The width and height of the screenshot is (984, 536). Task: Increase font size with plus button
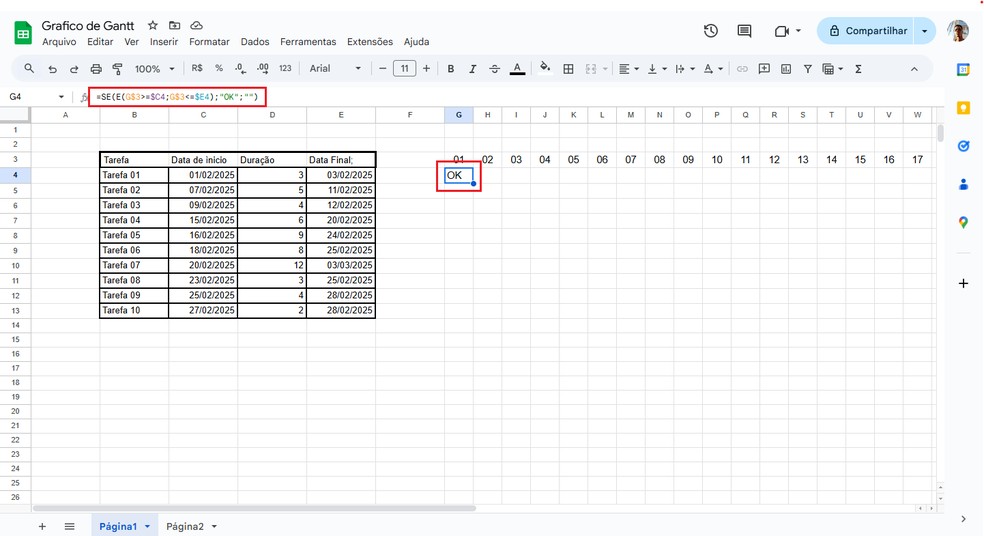coord(427,68)
